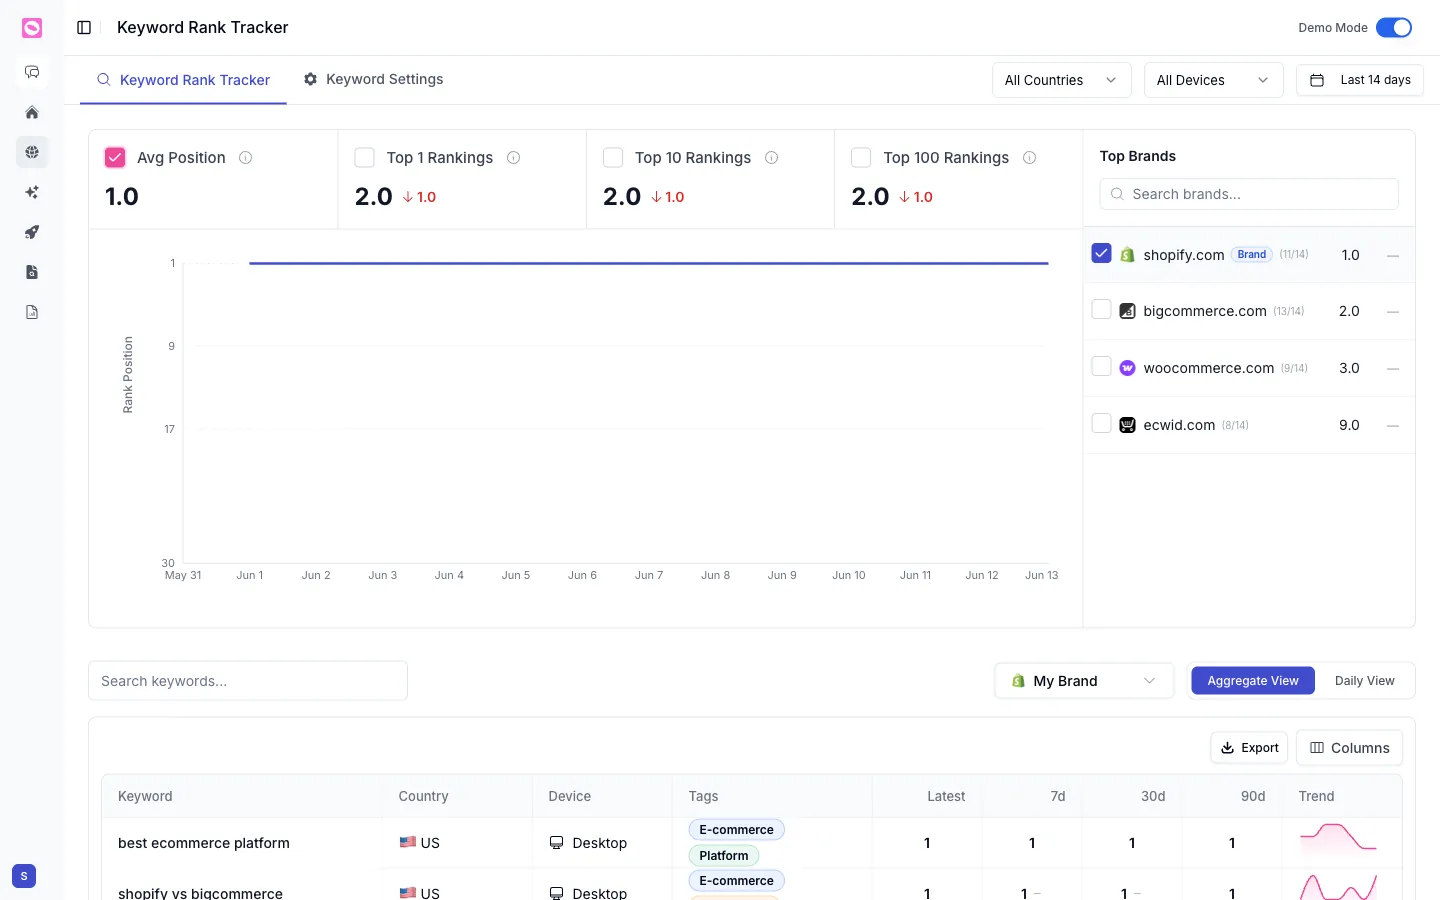Open the sparkles AI icon in sidebar
The height and width of the screenshot is (900, 1440).
pos(32,192)
